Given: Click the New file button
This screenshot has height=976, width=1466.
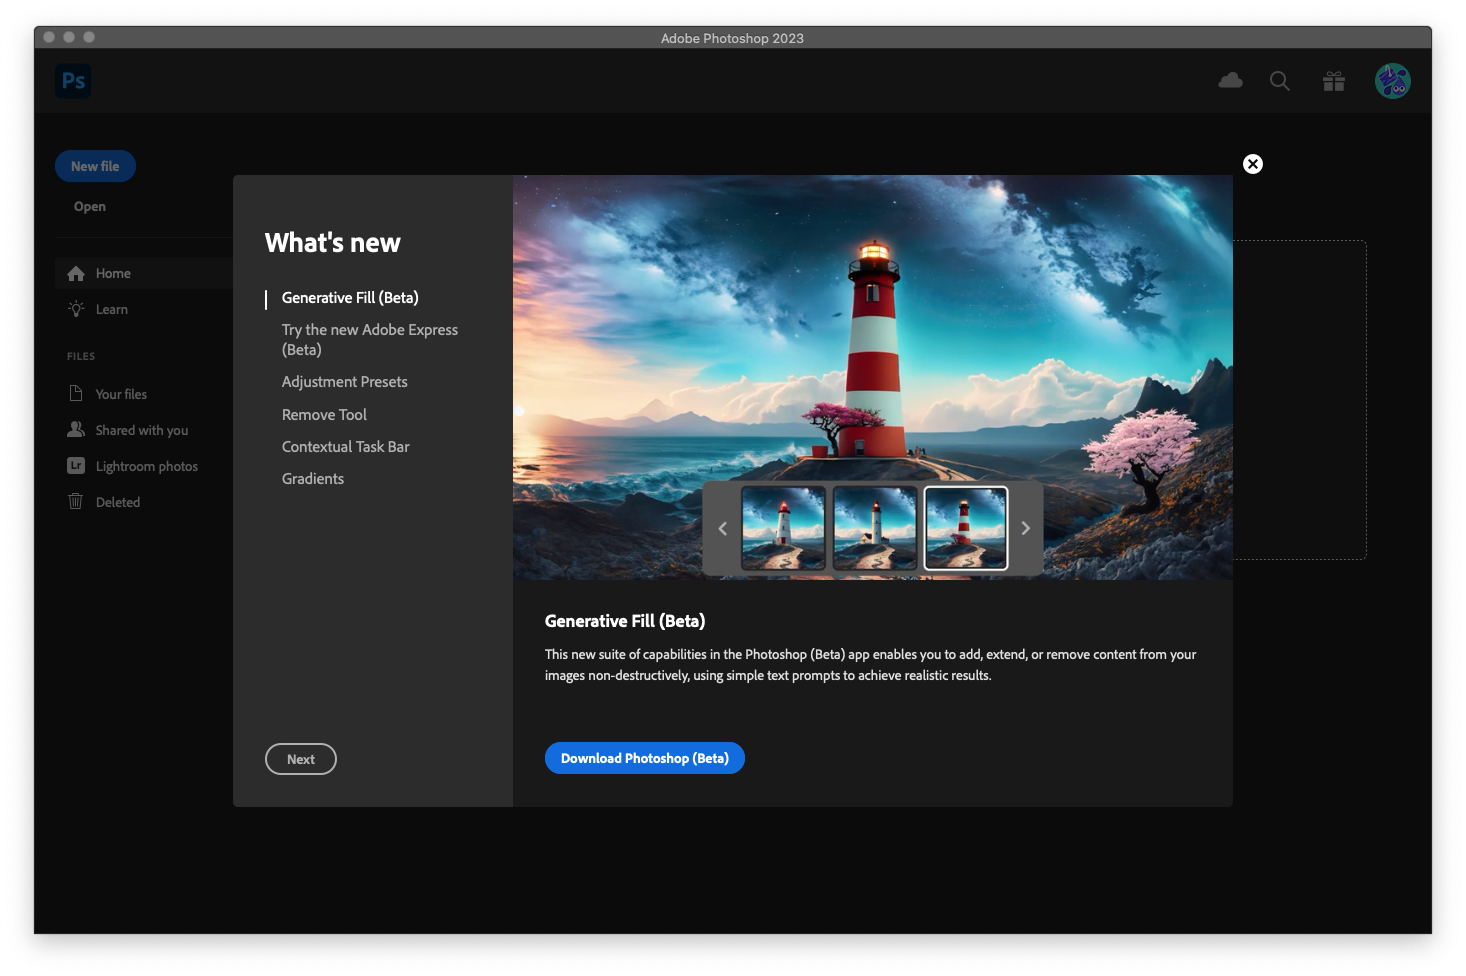Looking at the screenshot, I should click(x=95, y=166).
